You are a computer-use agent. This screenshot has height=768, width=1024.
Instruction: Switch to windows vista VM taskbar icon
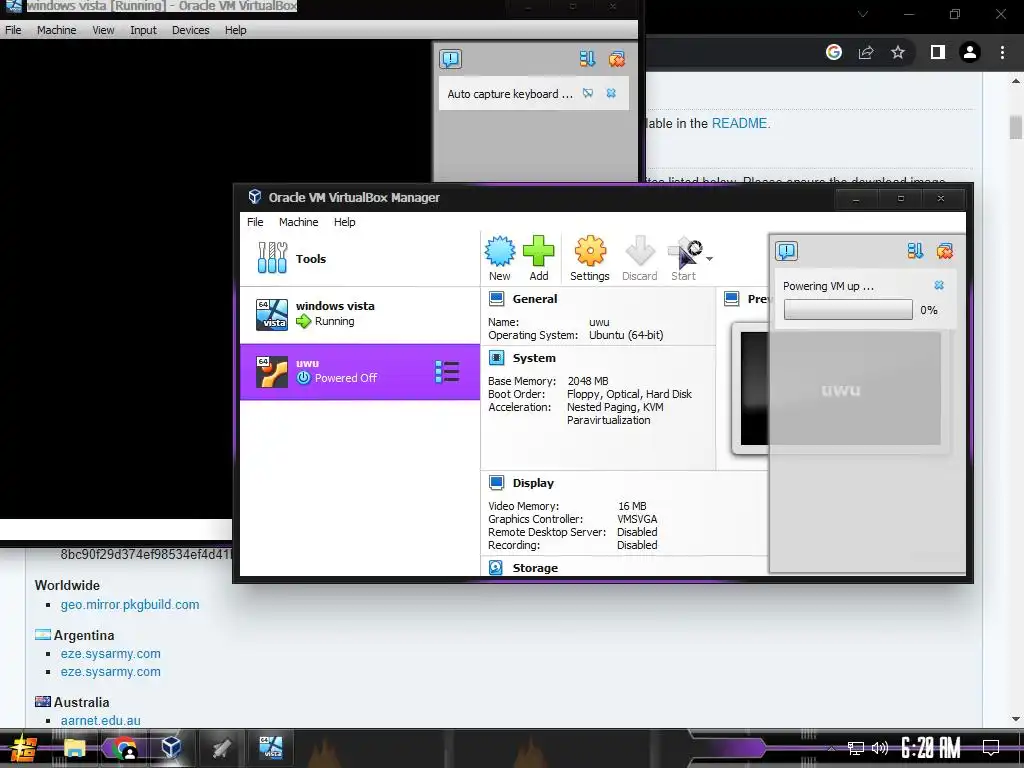pyautogui.click(x=271, y=747)
